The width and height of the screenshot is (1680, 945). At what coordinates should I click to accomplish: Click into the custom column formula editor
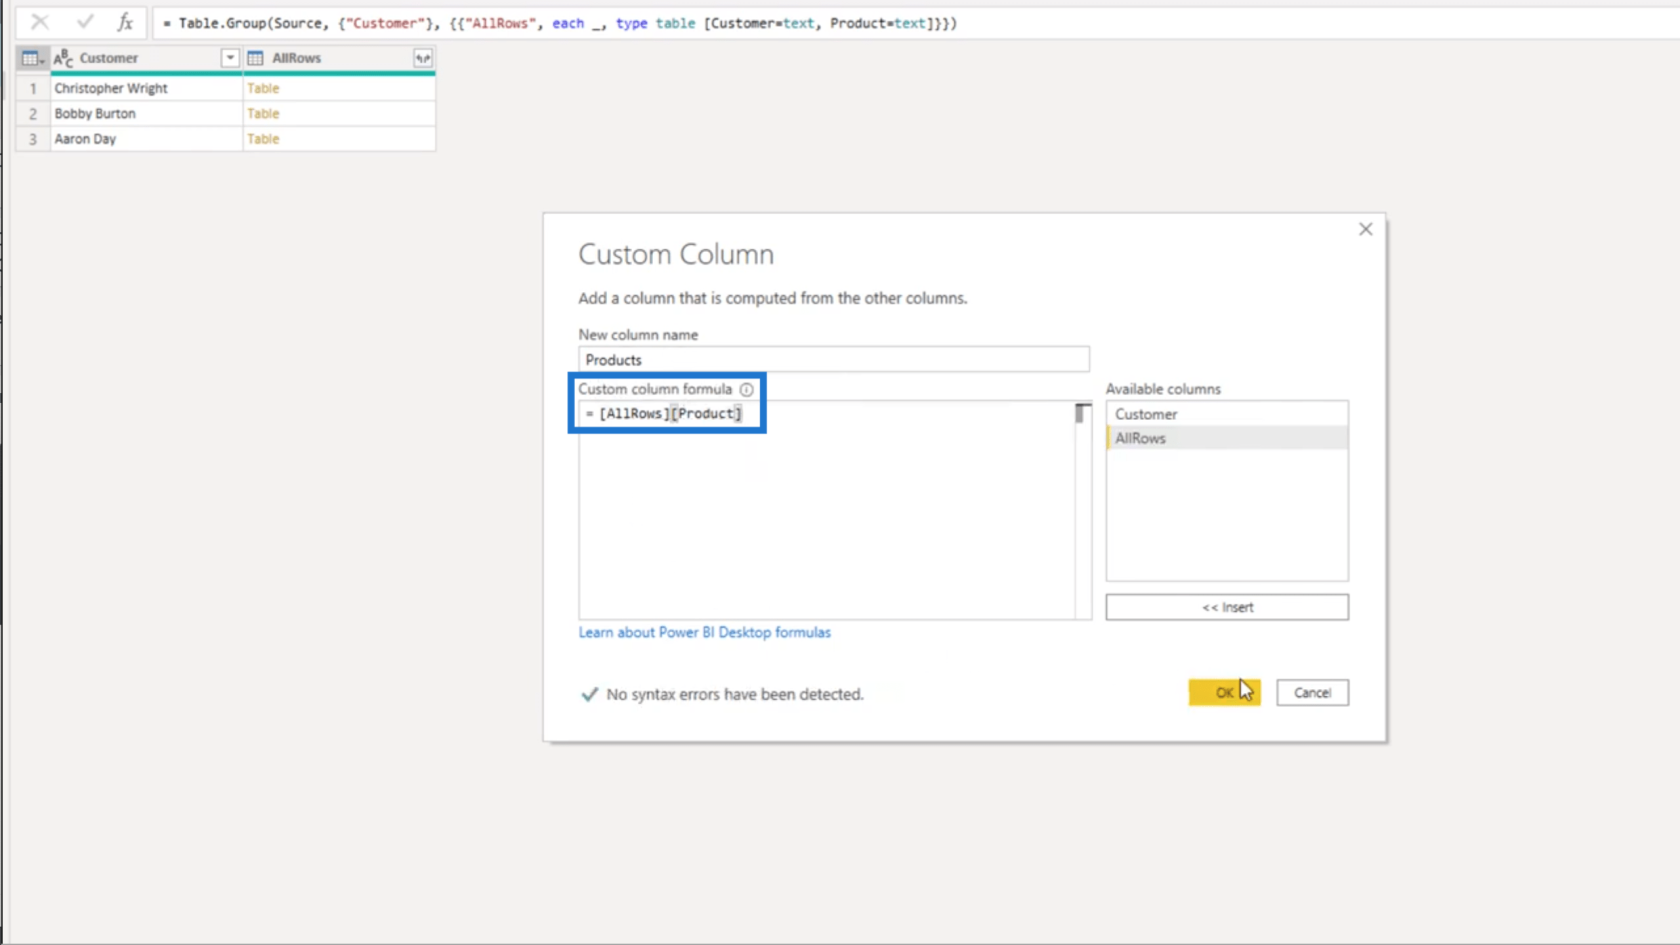827,510
